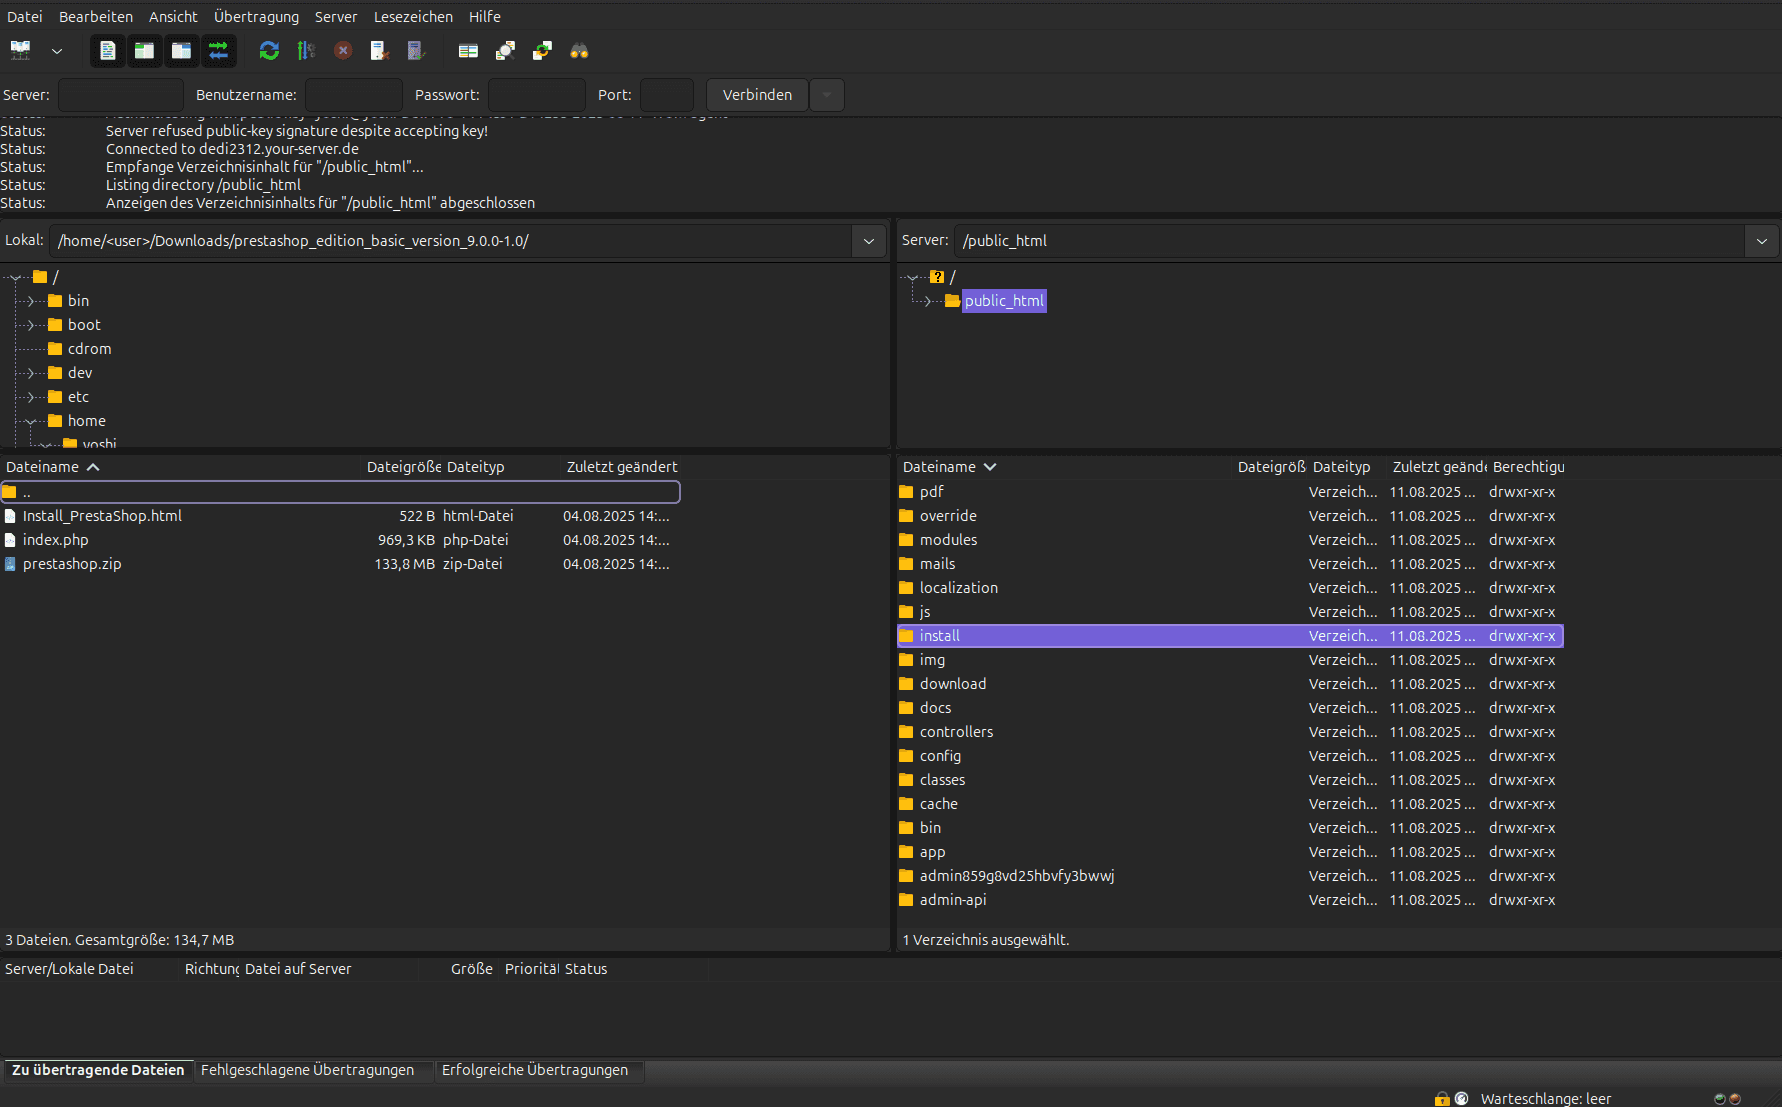
Task: Open the Übertragung menu
Action: [256, 17]
